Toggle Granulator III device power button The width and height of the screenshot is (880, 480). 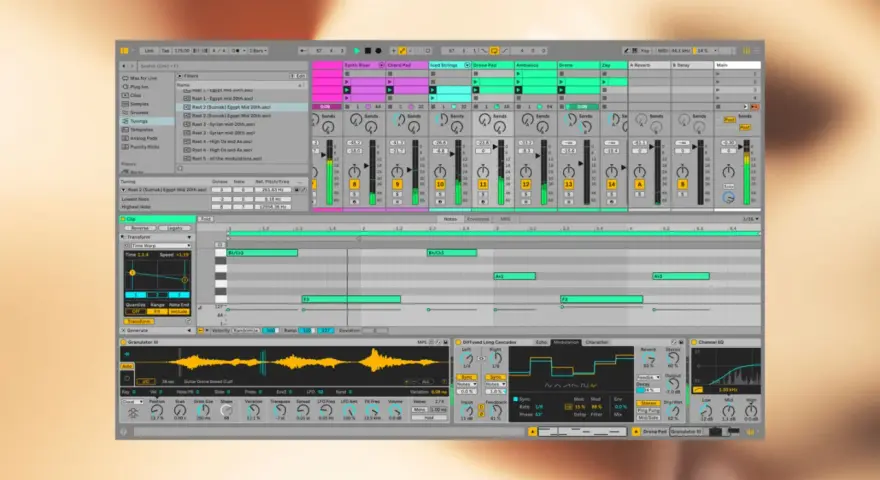click(123, 342)
